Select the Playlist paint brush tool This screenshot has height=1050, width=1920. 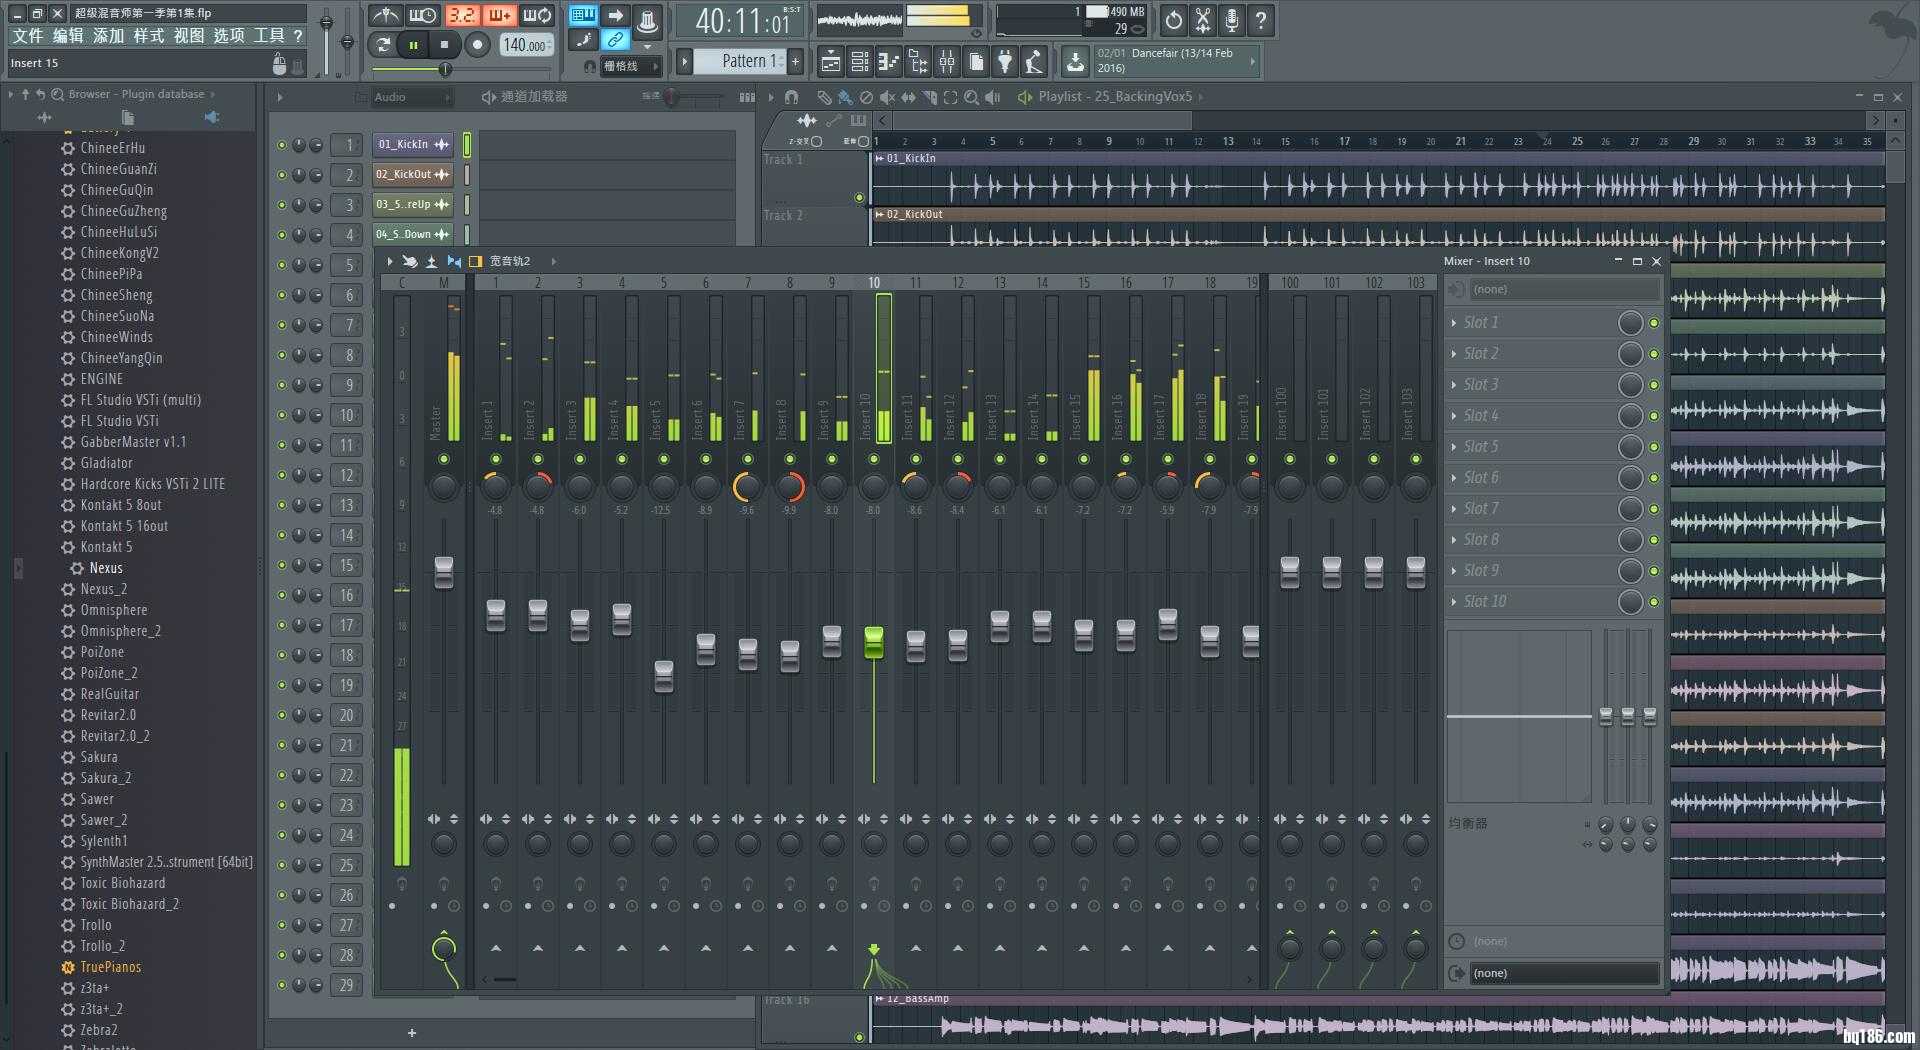pos(845,97)
